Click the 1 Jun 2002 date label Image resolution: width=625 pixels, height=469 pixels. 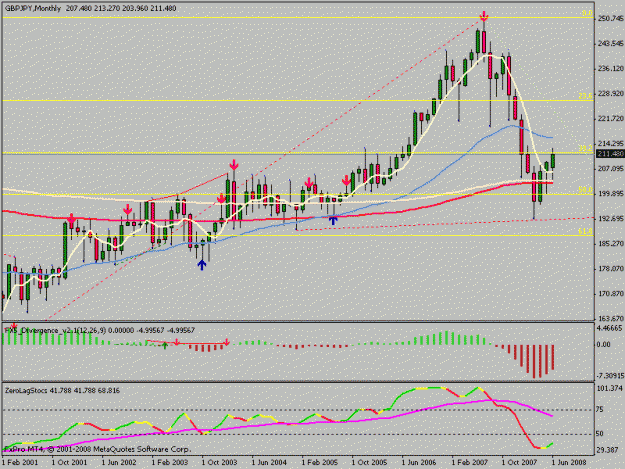[x=119, y=462]
